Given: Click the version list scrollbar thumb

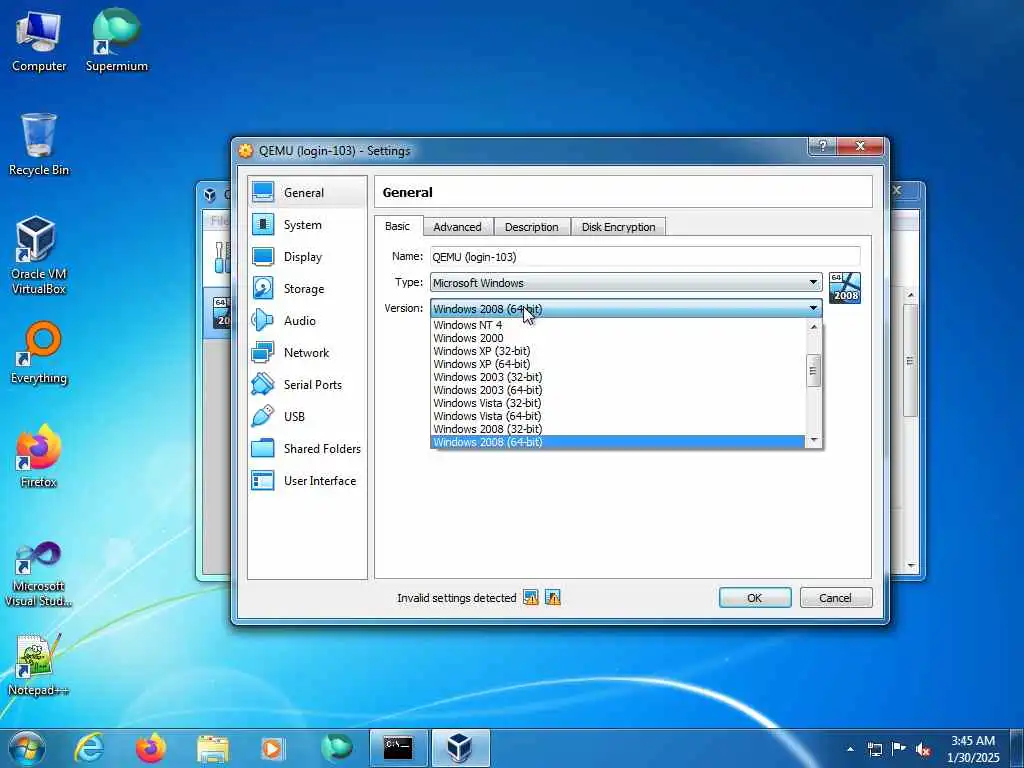Looking at the screenshot, I should tap(814, 371).
